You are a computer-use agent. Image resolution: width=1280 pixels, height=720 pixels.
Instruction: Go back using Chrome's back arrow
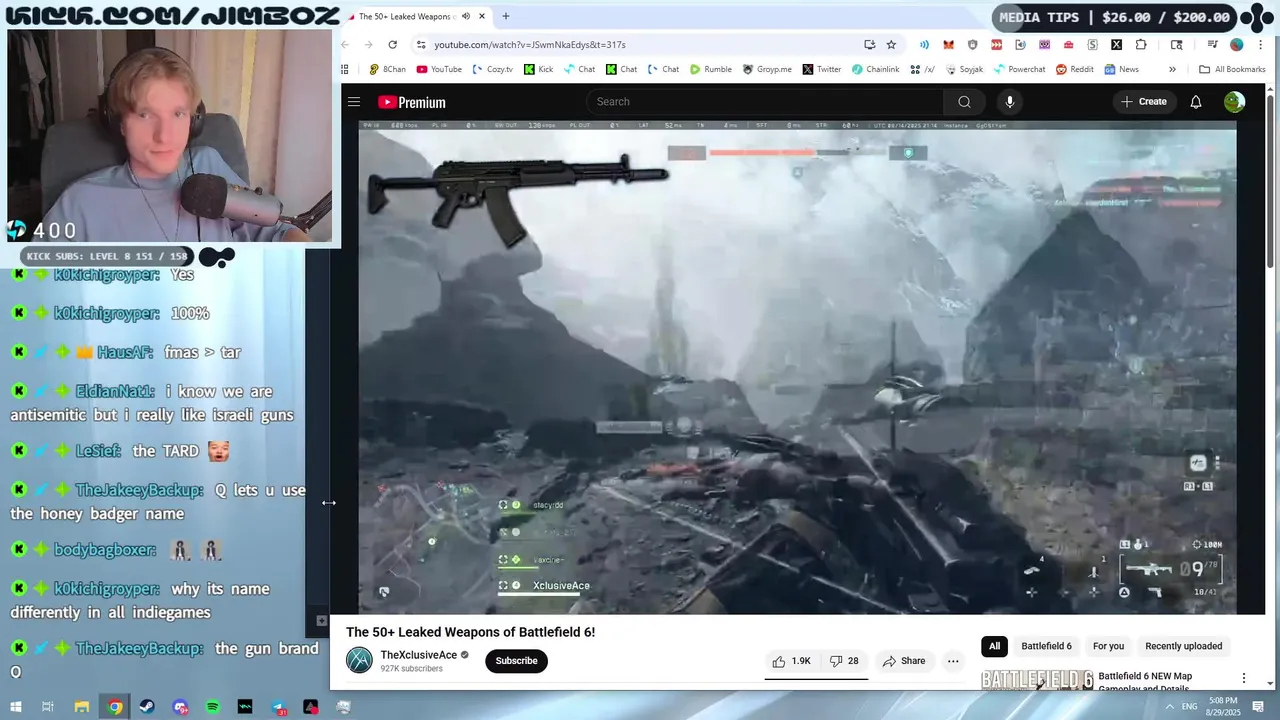click(345, 45)
